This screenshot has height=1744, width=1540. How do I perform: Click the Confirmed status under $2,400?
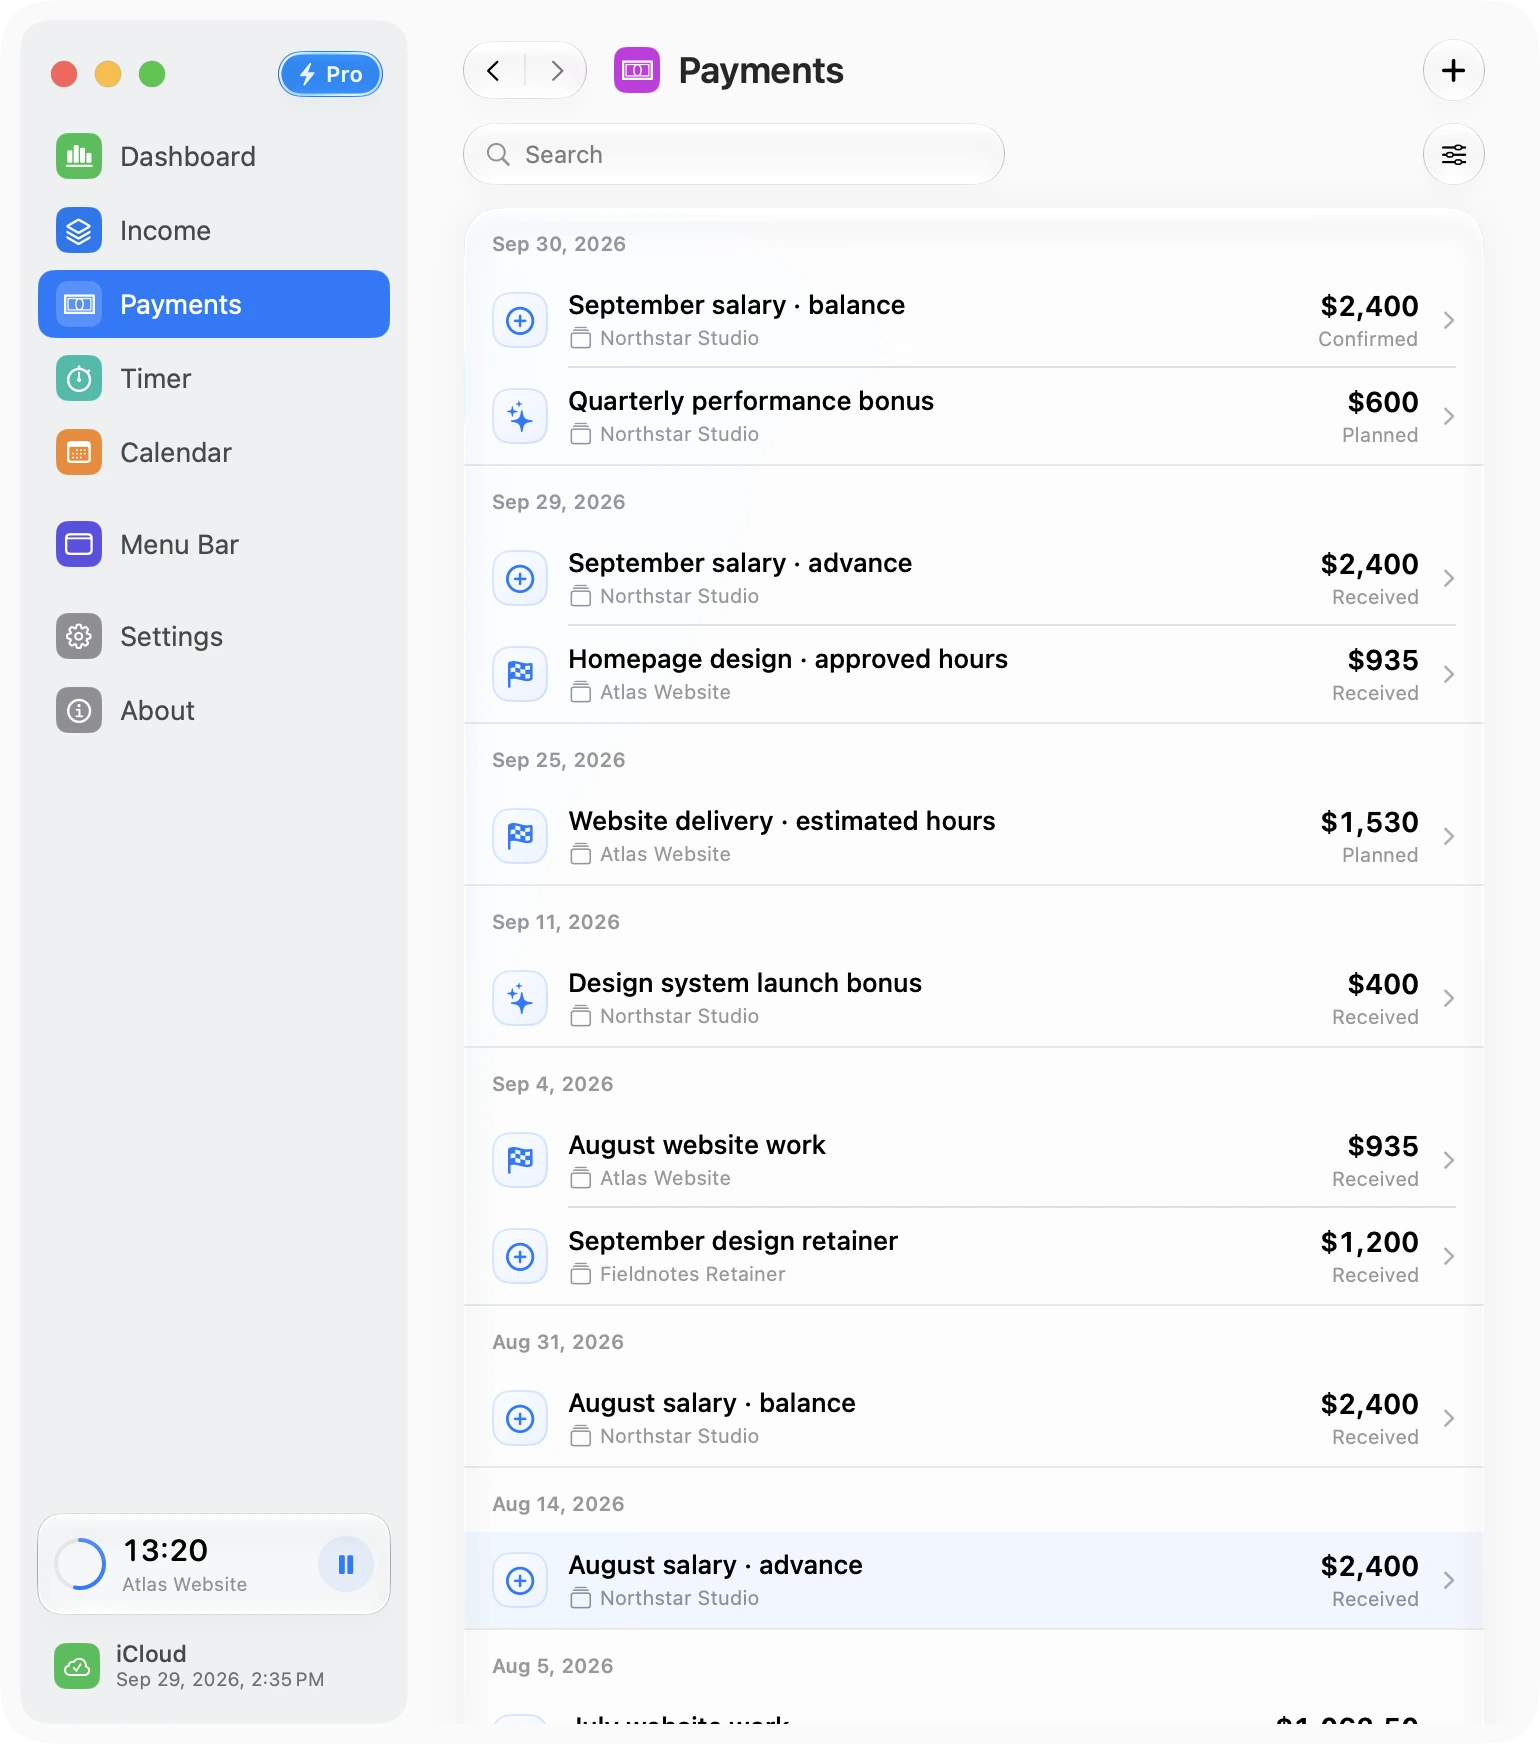(x=1368, y=339)
